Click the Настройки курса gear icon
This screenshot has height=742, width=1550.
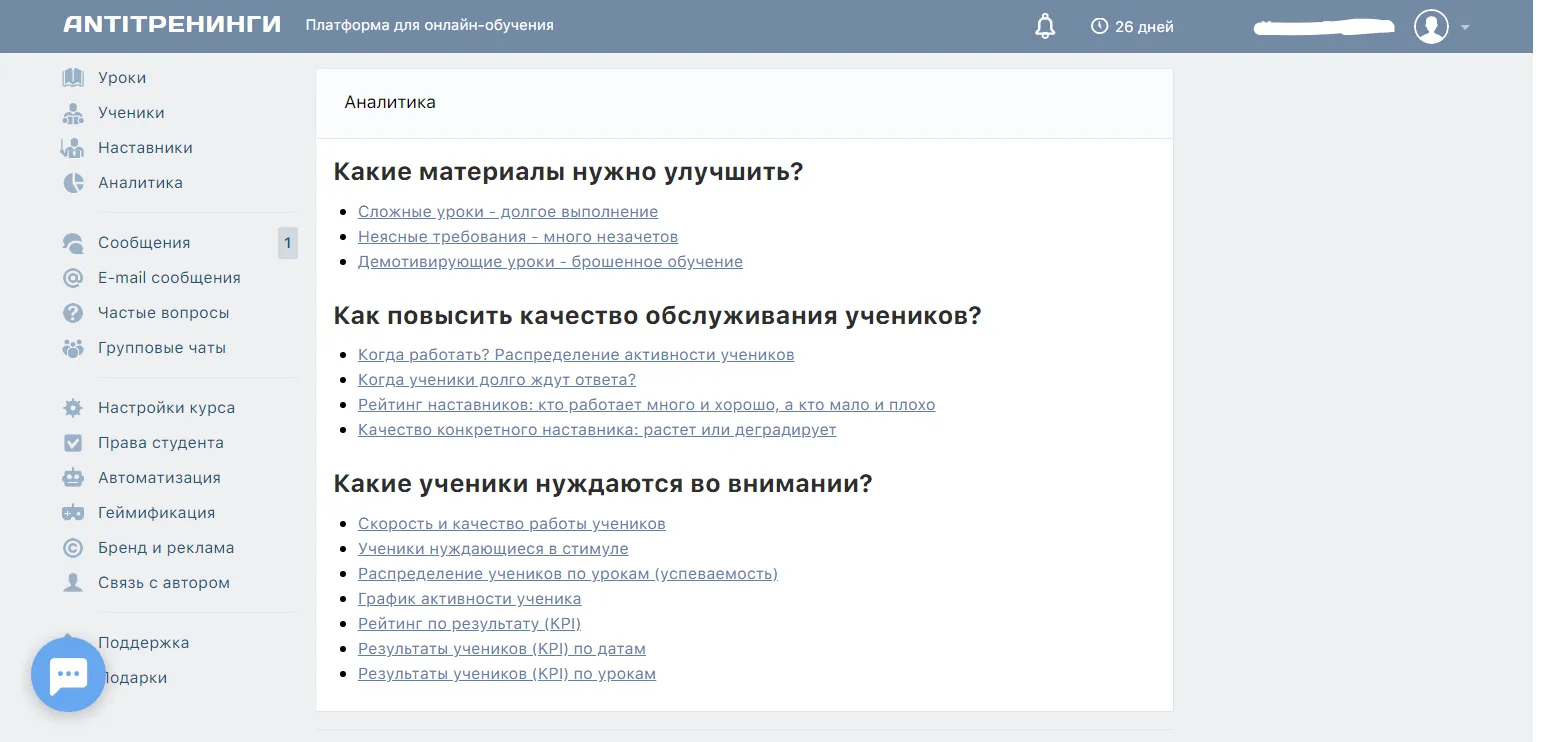[x=73, y=408]
